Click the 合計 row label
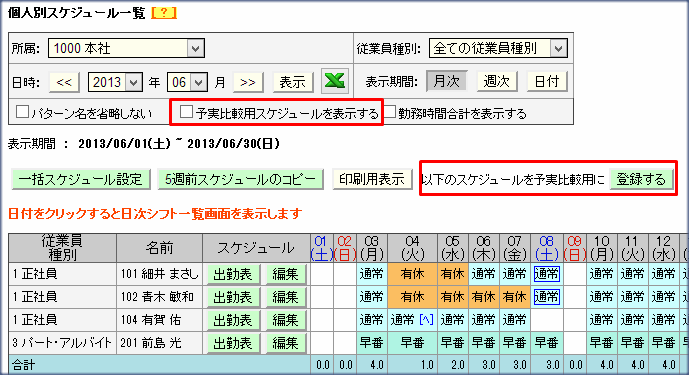This screenshot has height=375, width=689. point(24,365)
